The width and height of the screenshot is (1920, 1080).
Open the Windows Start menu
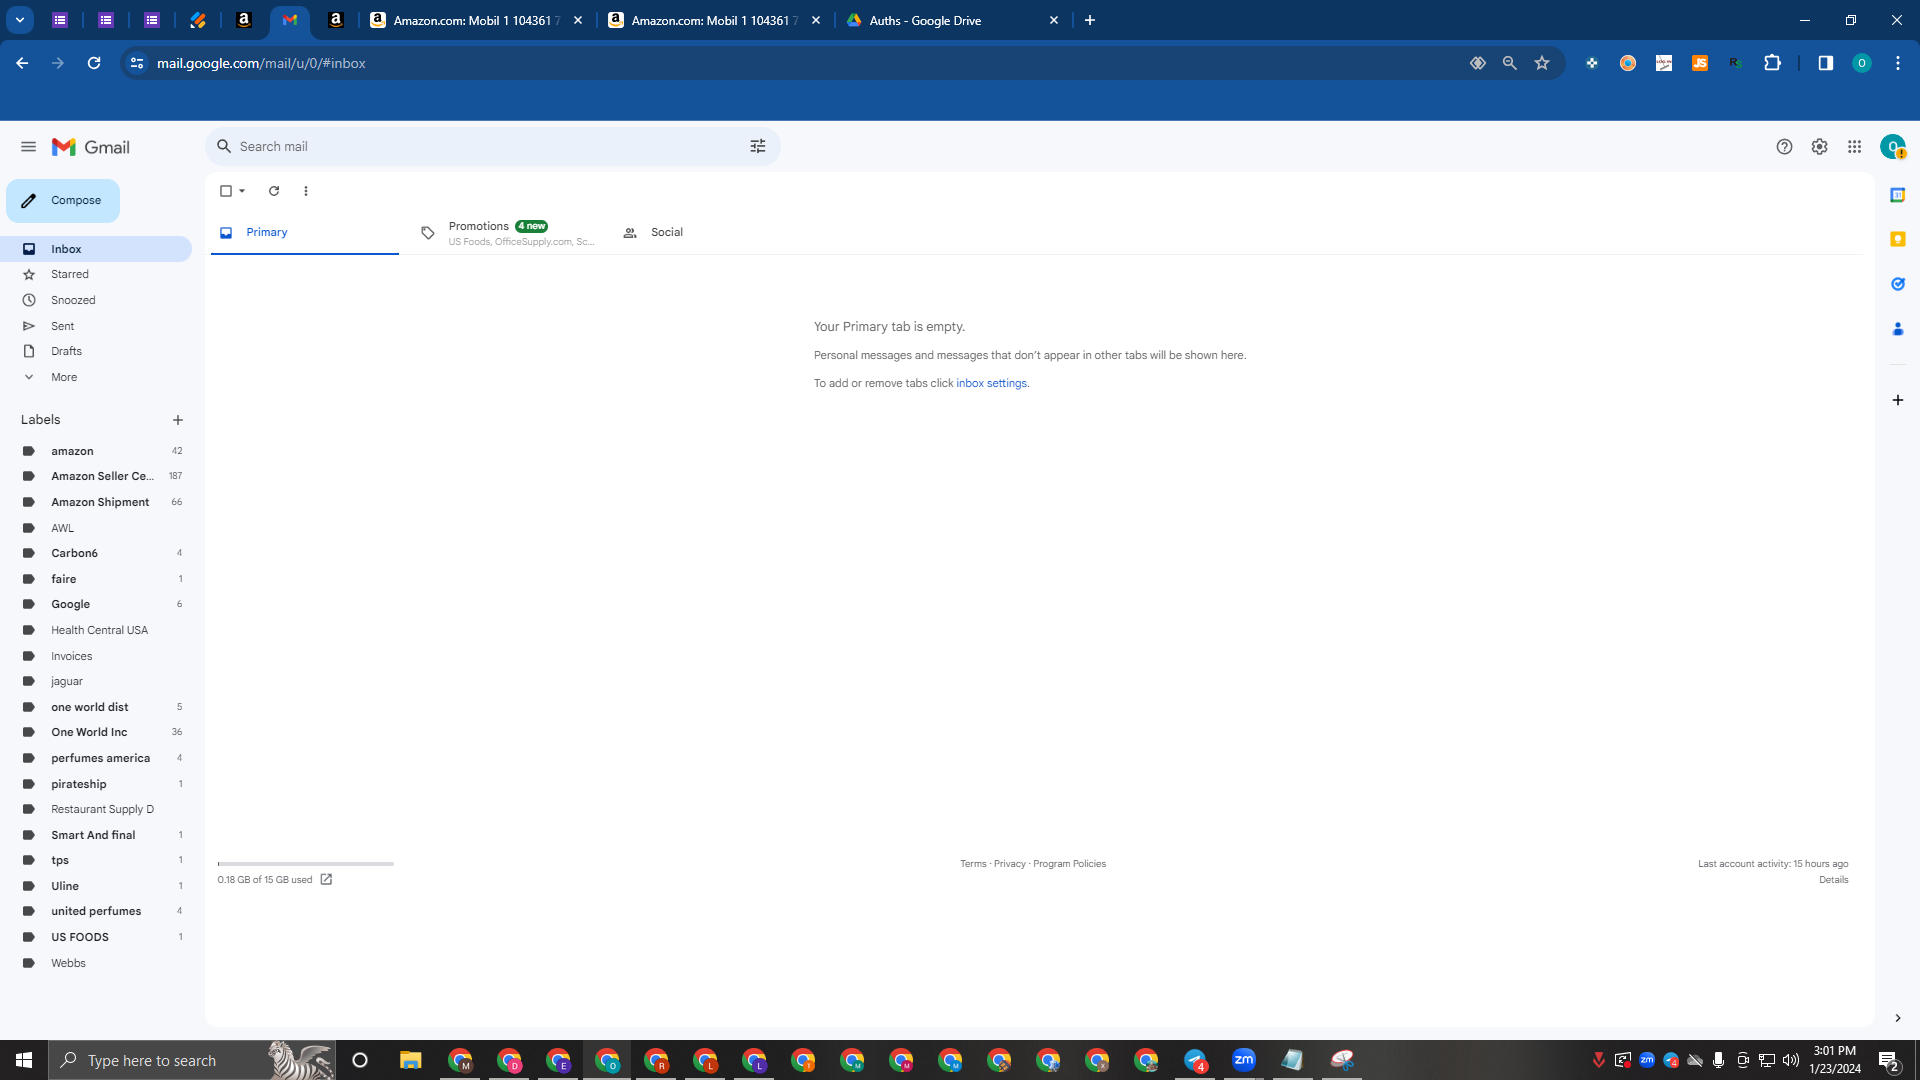(24, 1060)
